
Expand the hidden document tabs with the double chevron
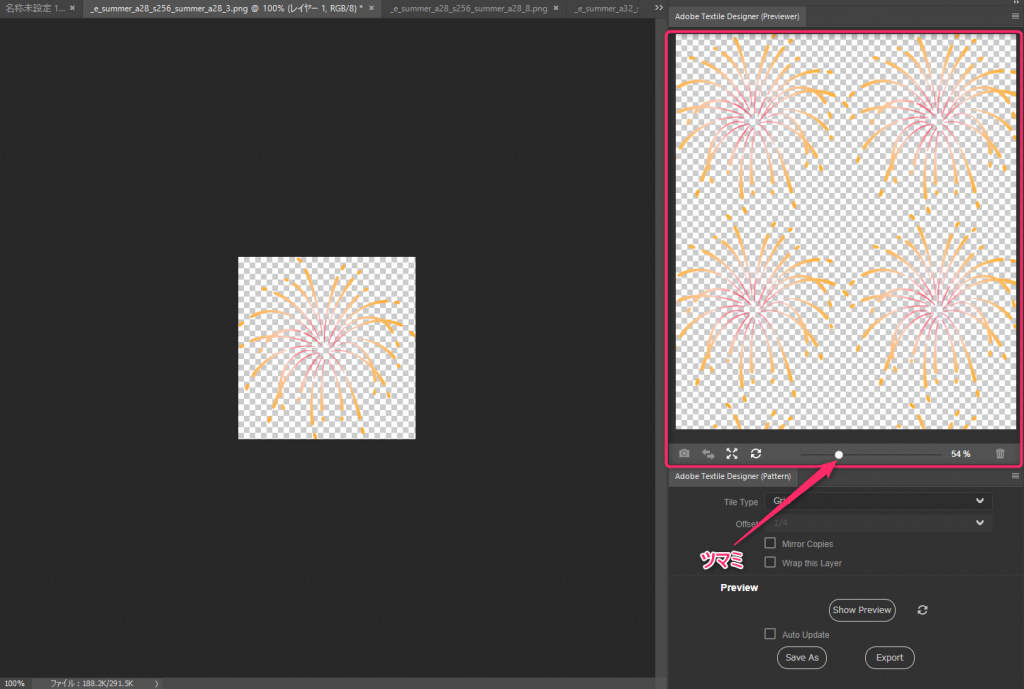[x=659, y=8]
